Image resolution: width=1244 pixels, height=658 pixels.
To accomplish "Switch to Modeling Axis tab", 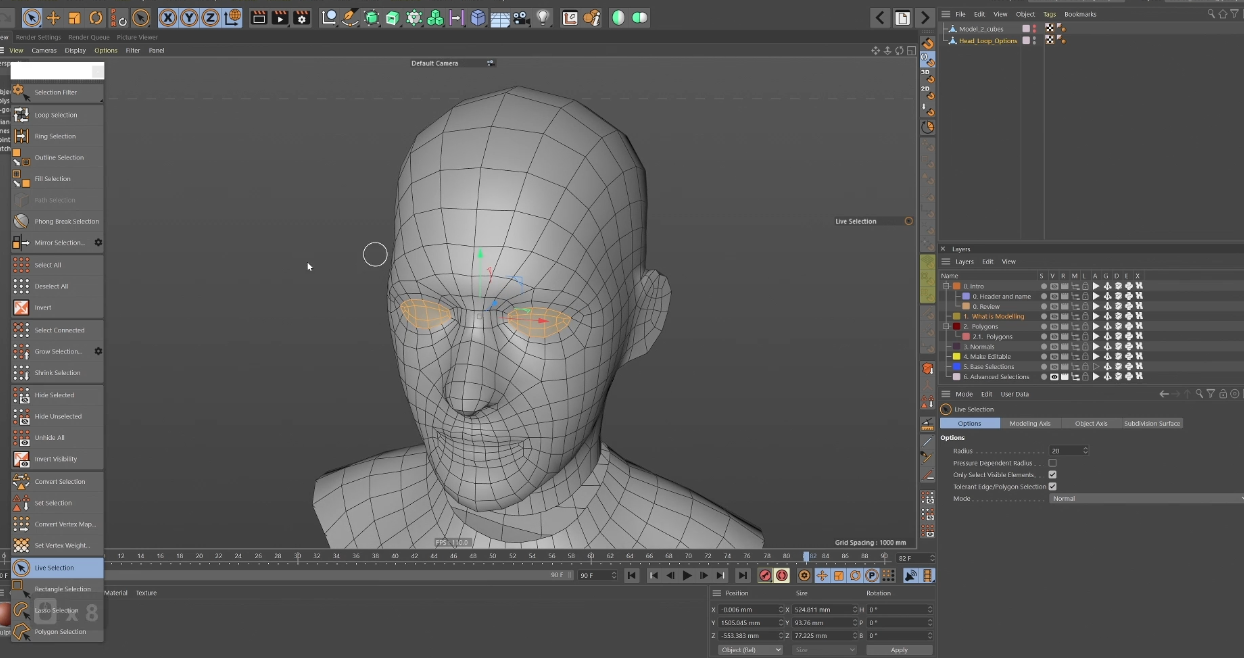I will click(x=1030, y=423).
